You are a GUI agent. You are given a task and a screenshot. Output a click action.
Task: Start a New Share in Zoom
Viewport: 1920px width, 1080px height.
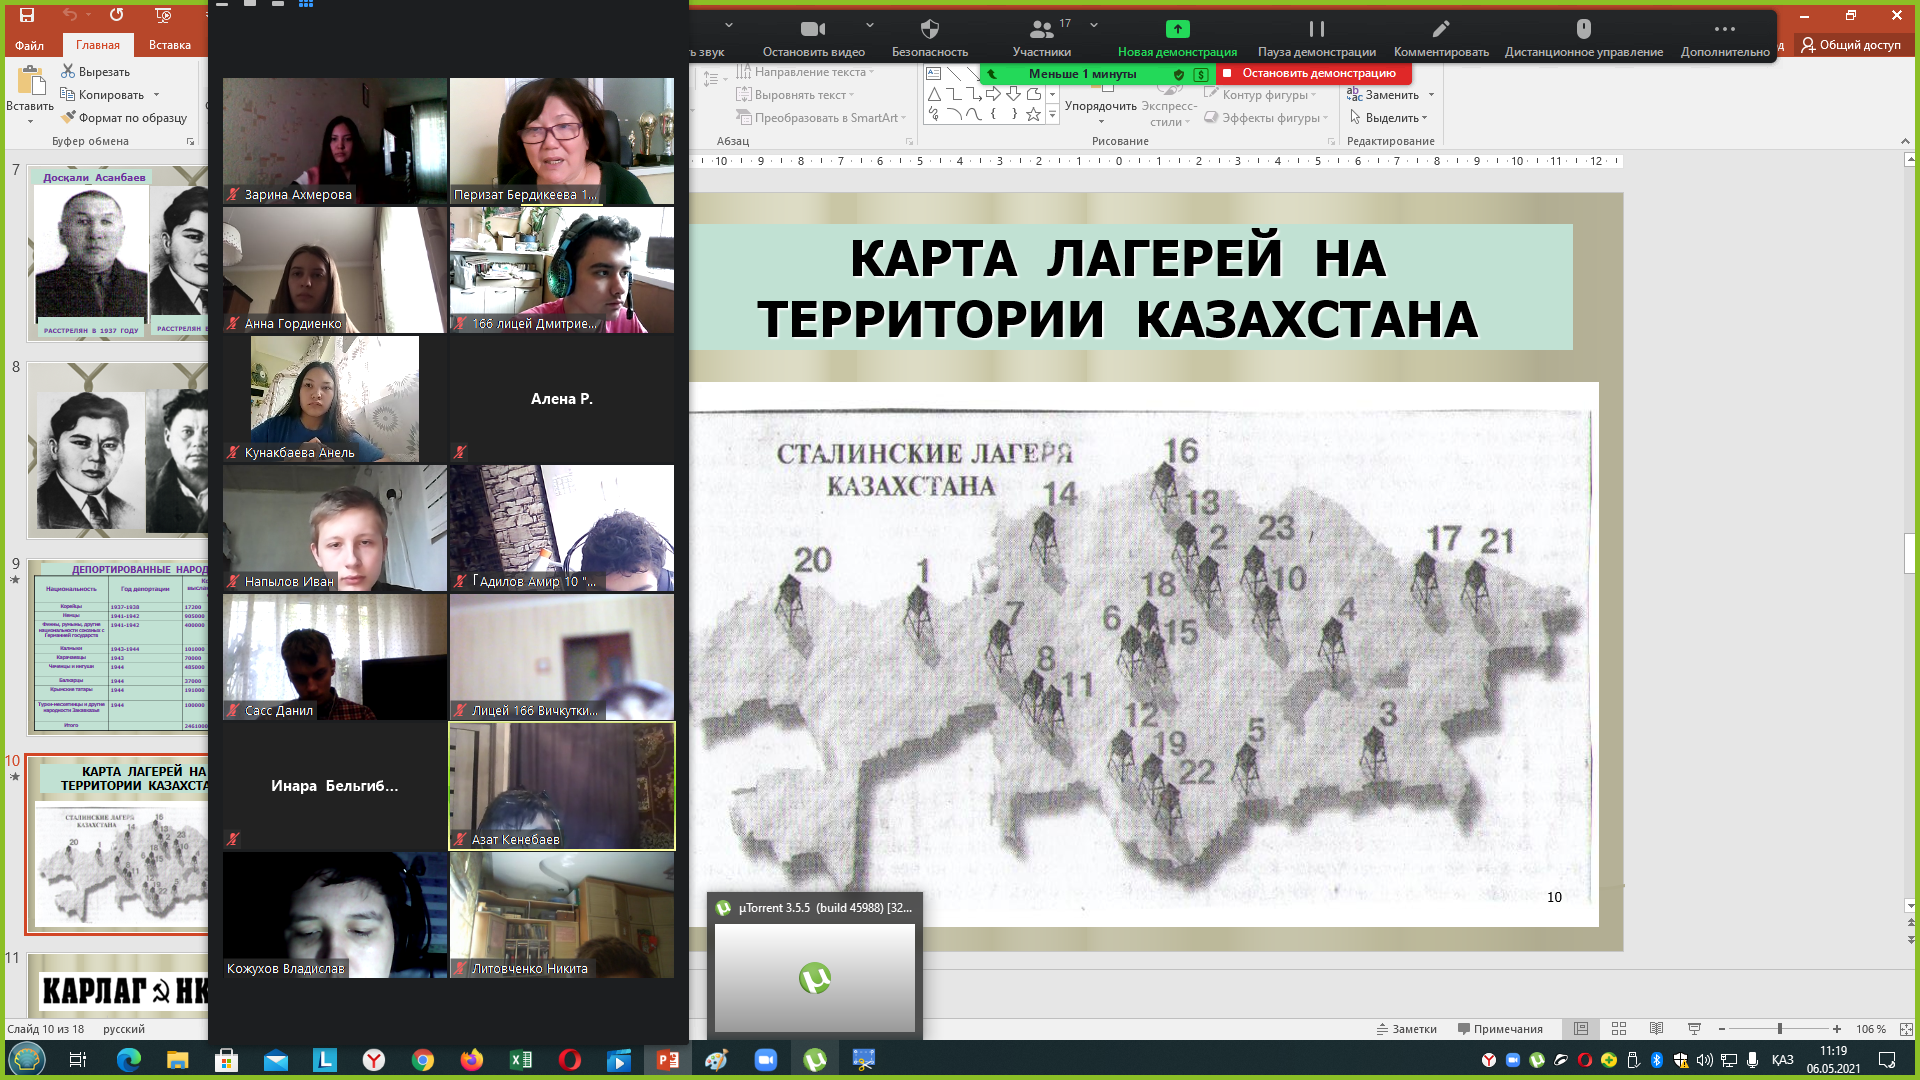(1177, 29)
